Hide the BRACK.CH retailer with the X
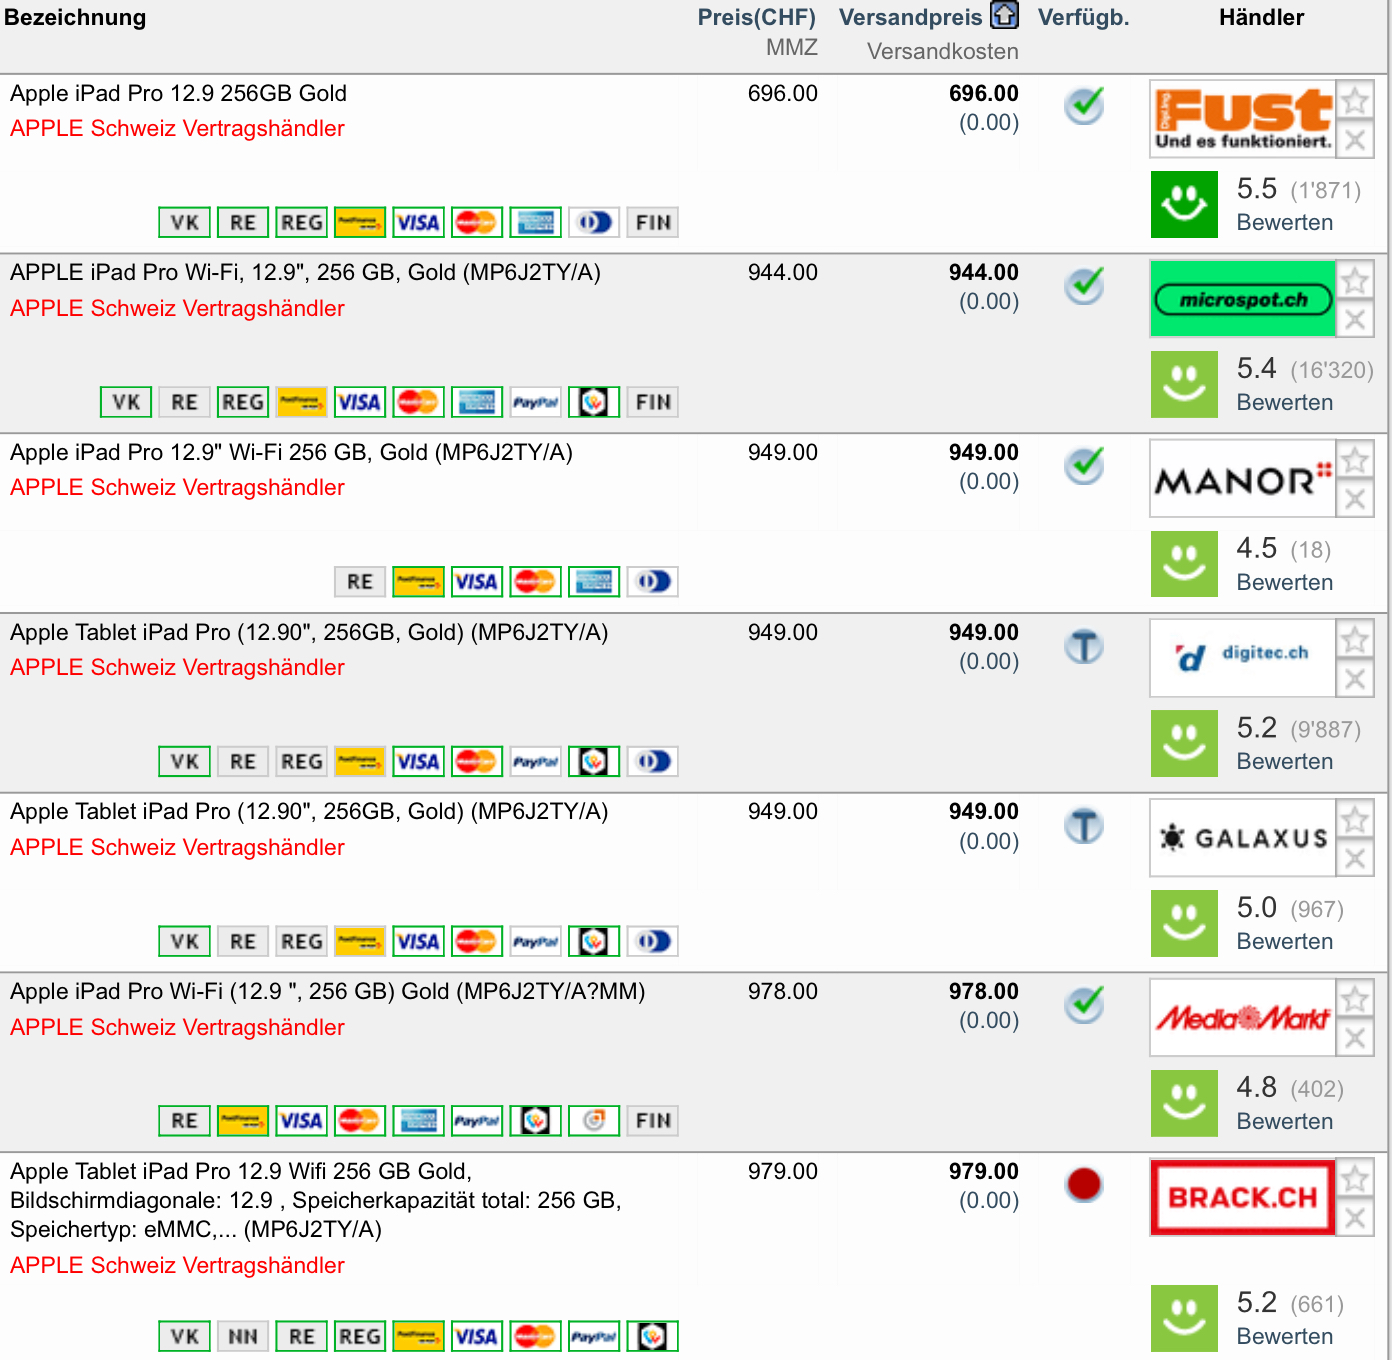The height and width of the screenshot is (1360, 1392). click(x=1355, y=1217)
